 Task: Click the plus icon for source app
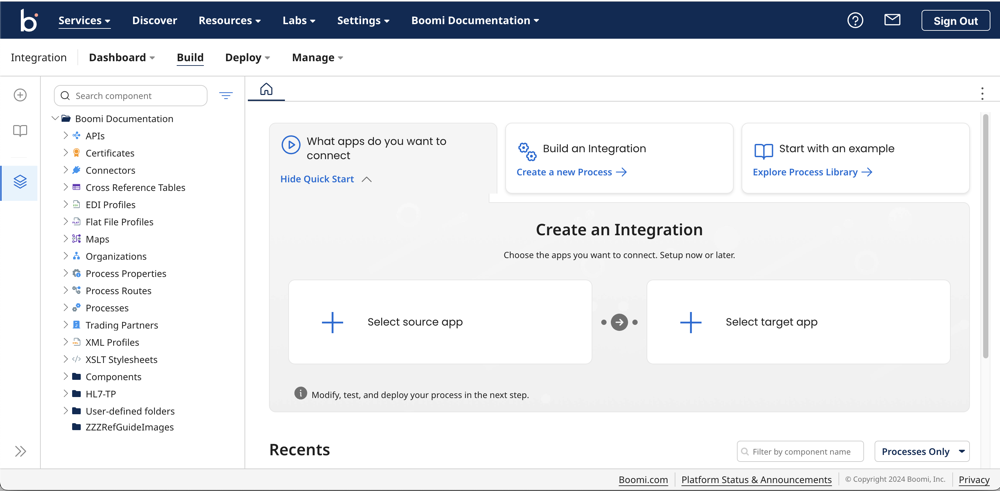click(332, 322)
